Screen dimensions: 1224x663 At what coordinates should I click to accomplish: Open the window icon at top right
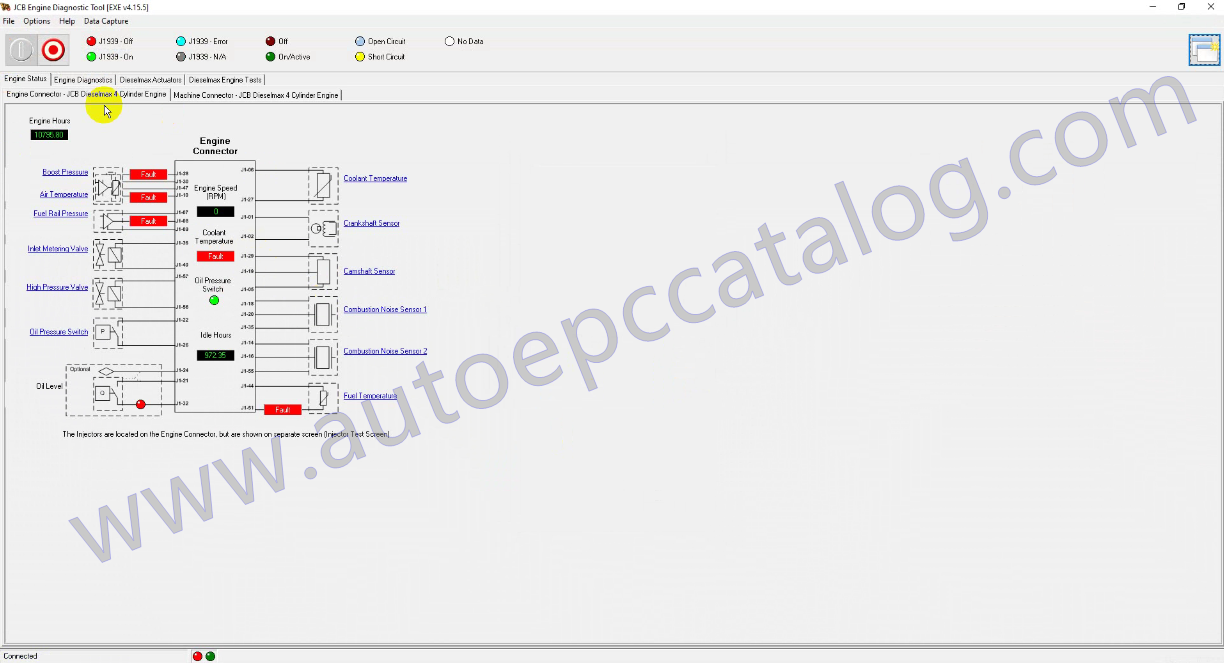pyautogui.click(x=1204, y=50)
